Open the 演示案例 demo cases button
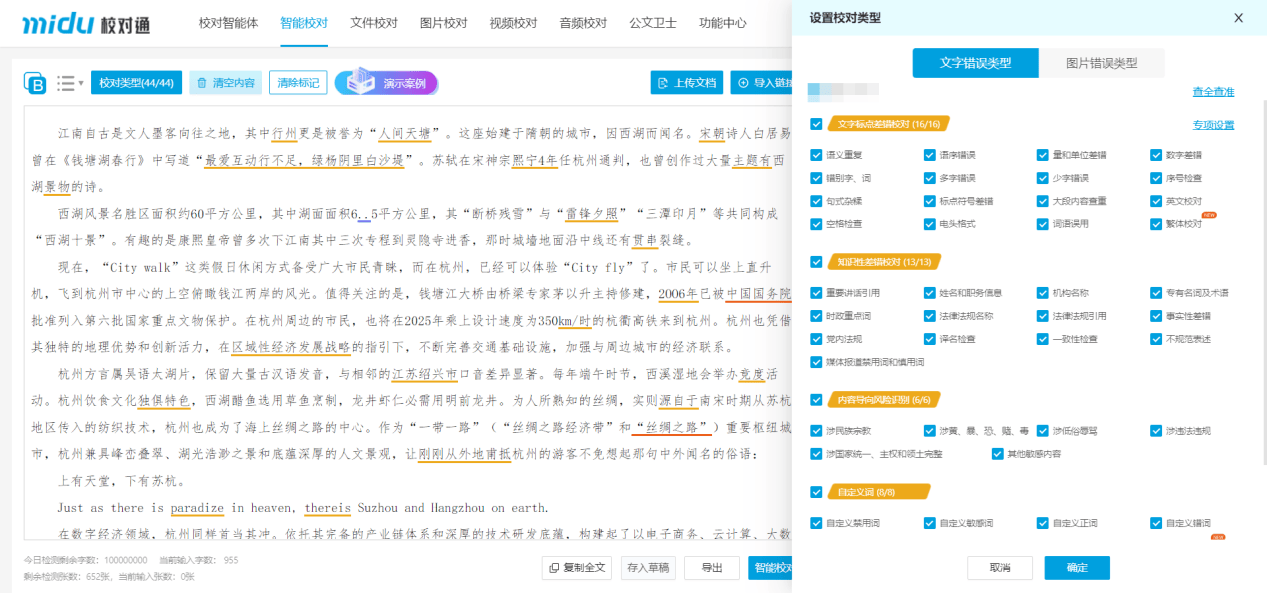The height and width of the screenshot is (593, 1267). [x=386, y=83]
